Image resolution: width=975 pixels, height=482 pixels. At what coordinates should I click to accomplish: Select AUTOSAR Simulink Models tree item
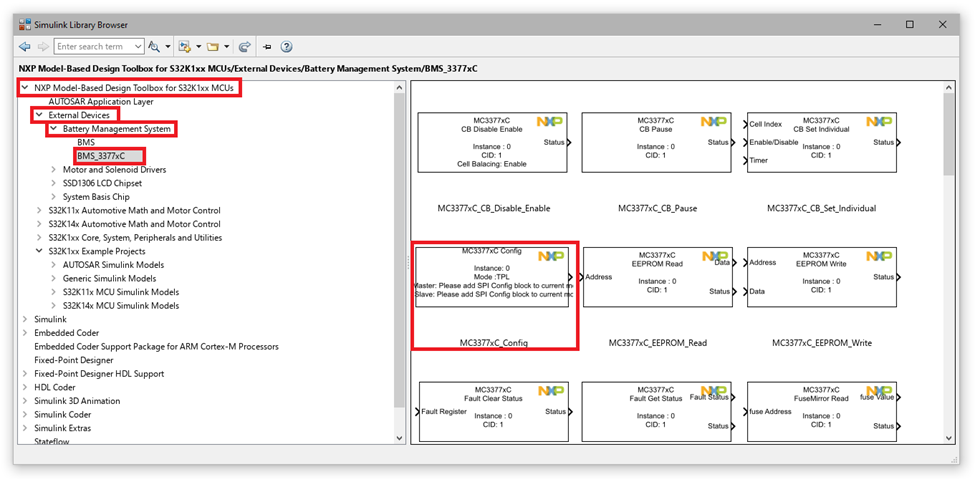coord(113,264)
